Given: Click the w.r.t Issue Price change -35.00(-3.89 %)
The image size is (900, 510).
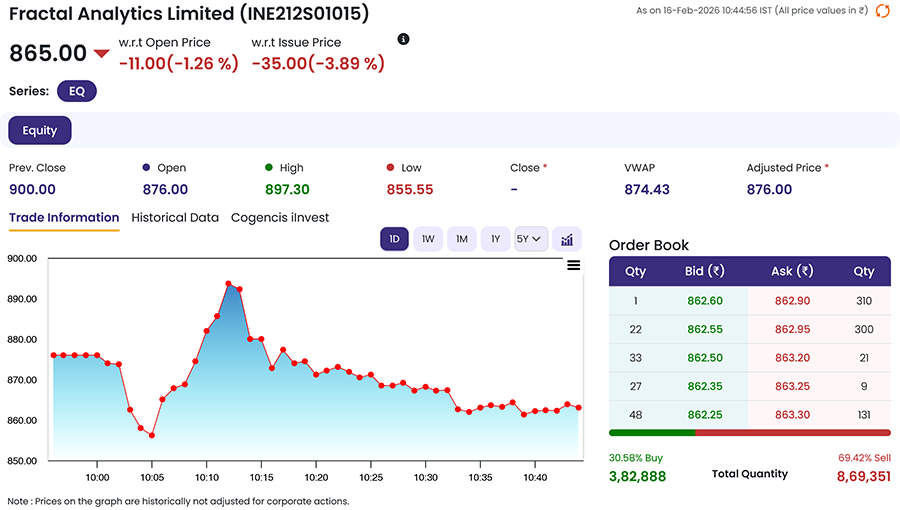Looking at the screenshot, I should (x=318, y=63).
